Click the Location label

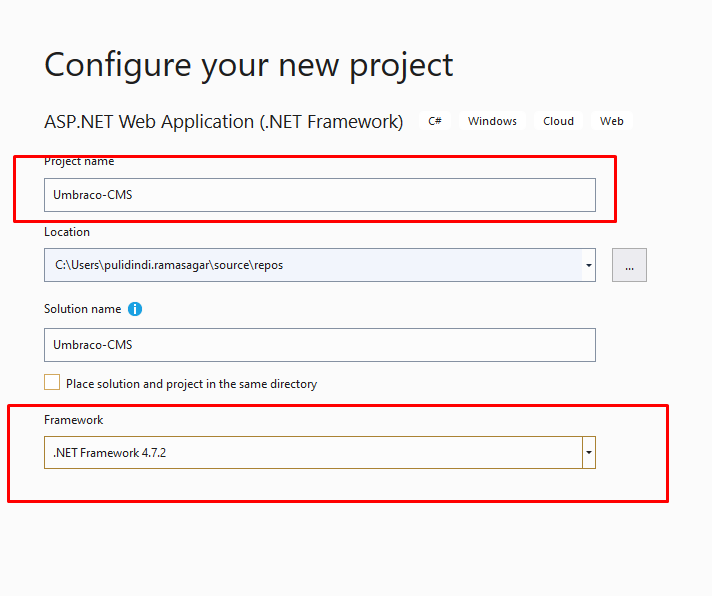(67, 232)
